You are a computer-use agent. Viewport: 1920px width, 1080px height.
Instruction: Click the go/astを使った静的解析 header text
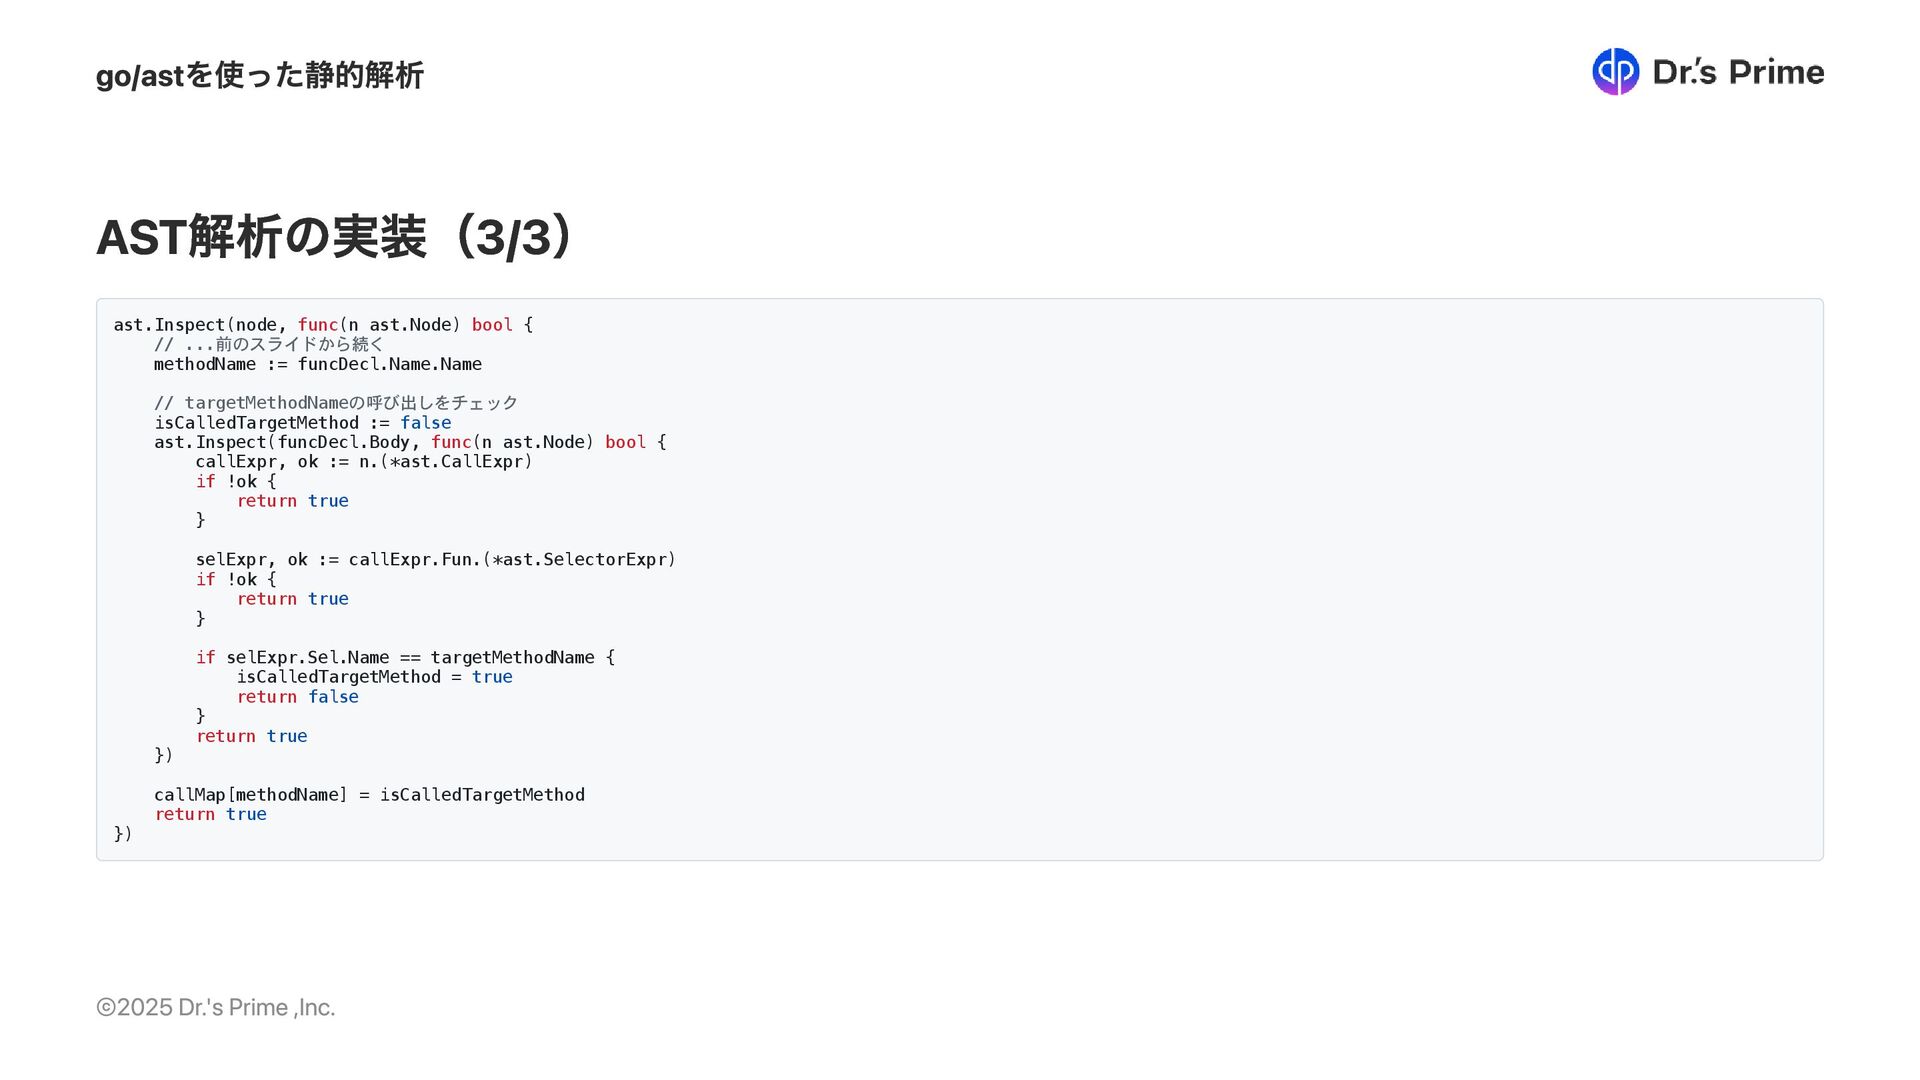coord(260,75)
